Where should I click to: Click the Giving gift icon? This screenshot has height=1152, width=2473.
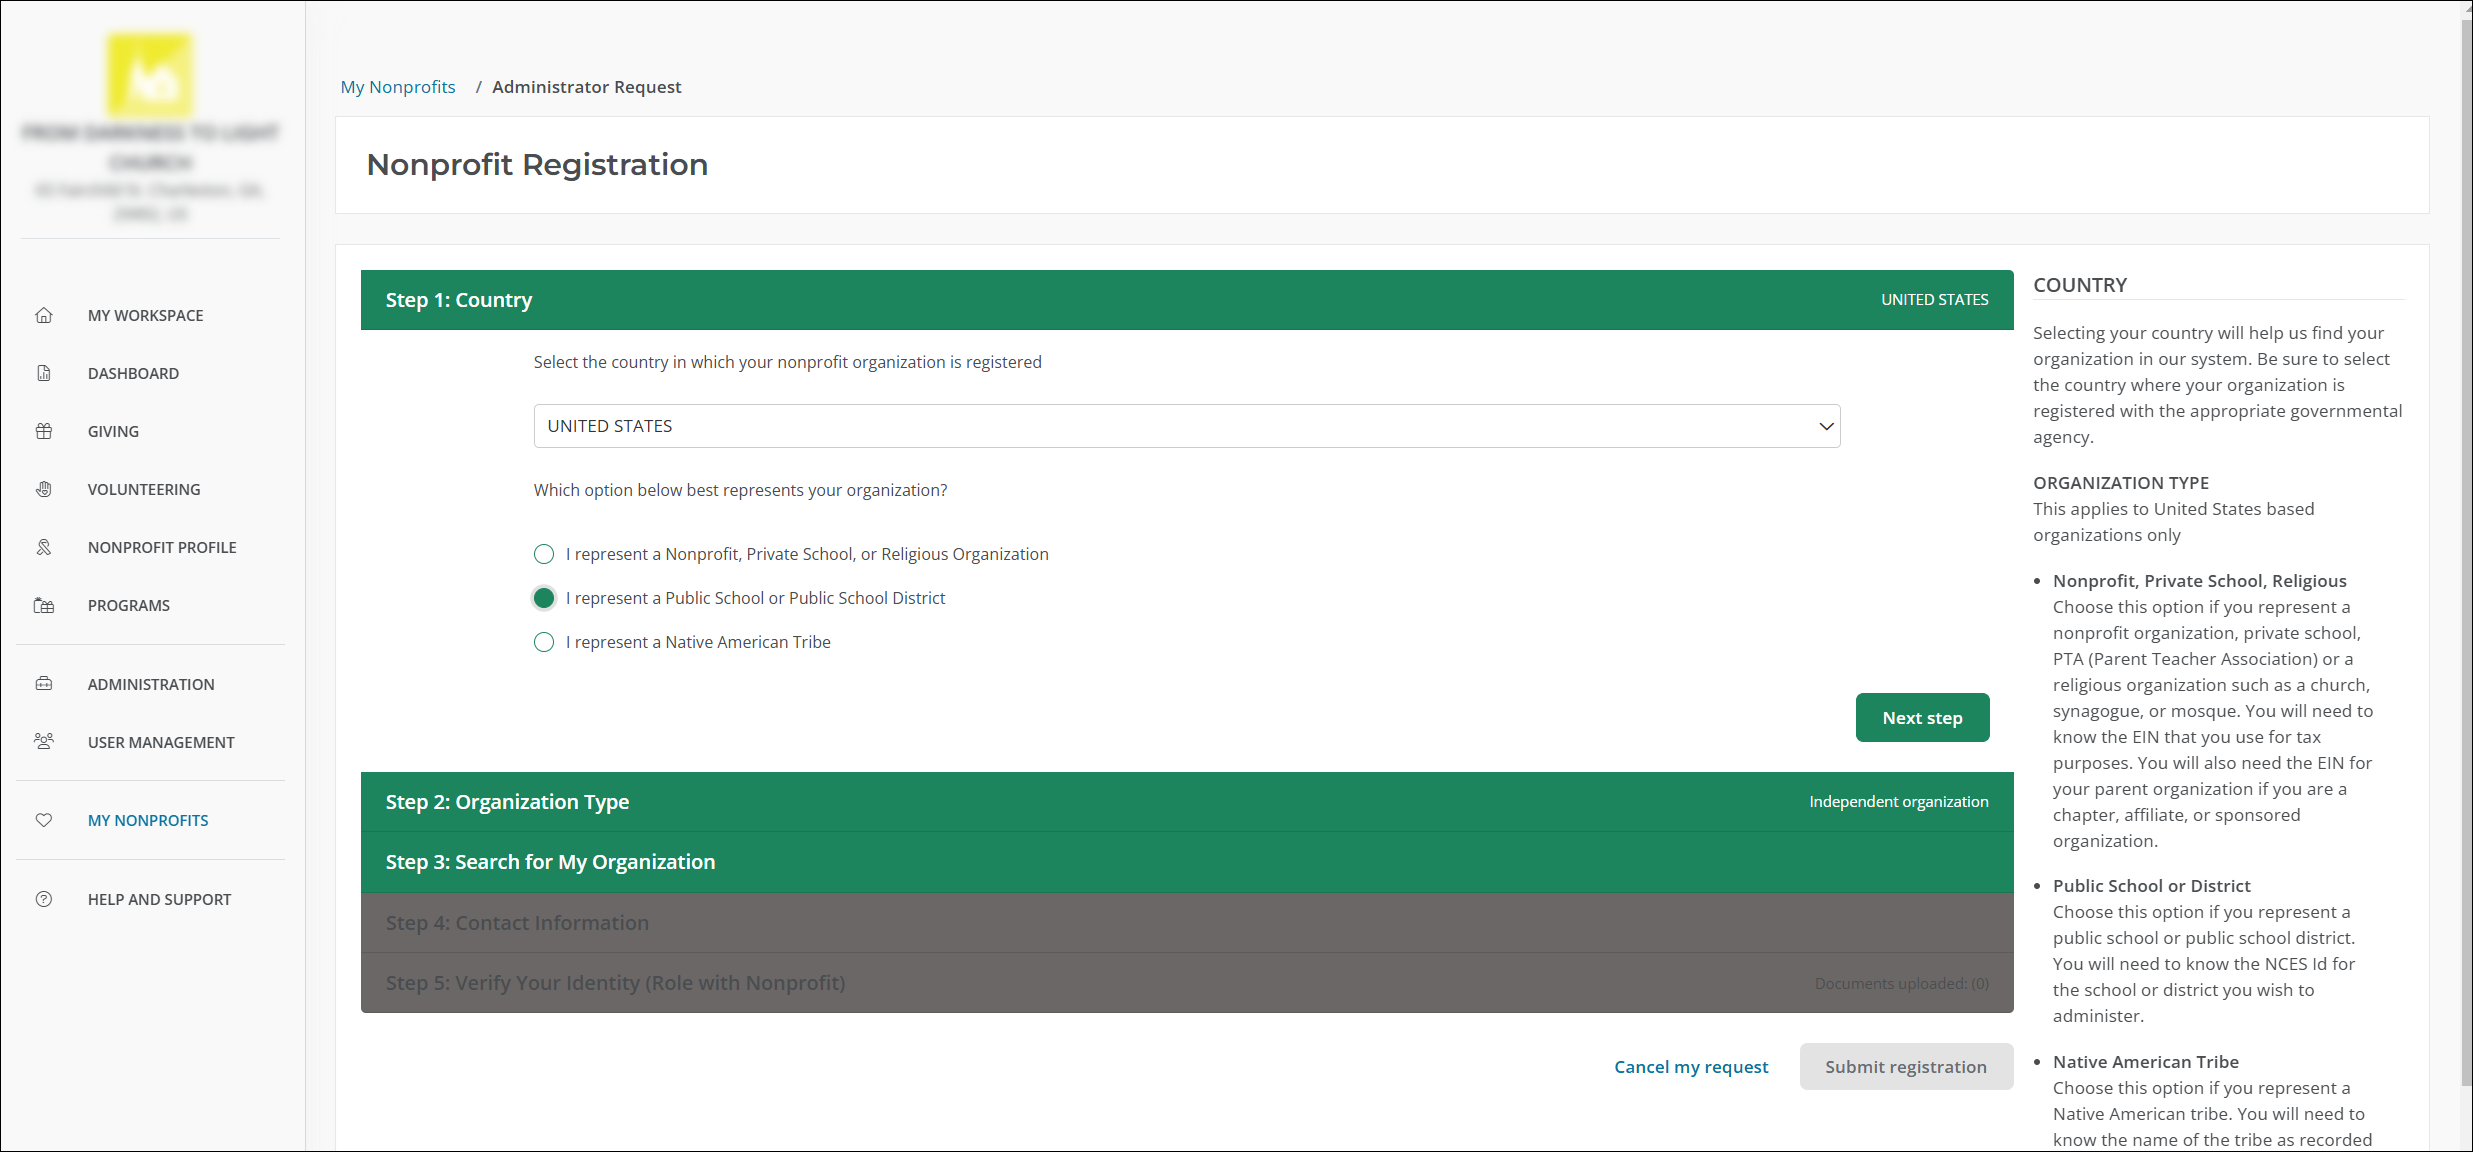coord(44,431)
